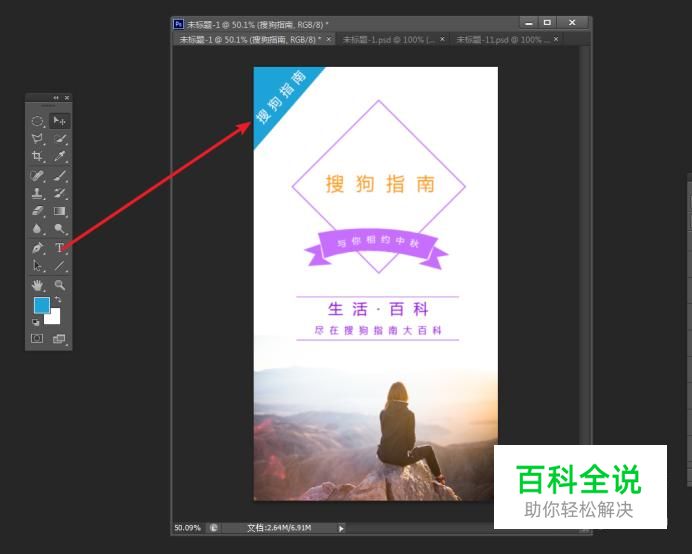Select the Eraser tool
Screen dimensions: 692x554
click(x=38, y=211)
